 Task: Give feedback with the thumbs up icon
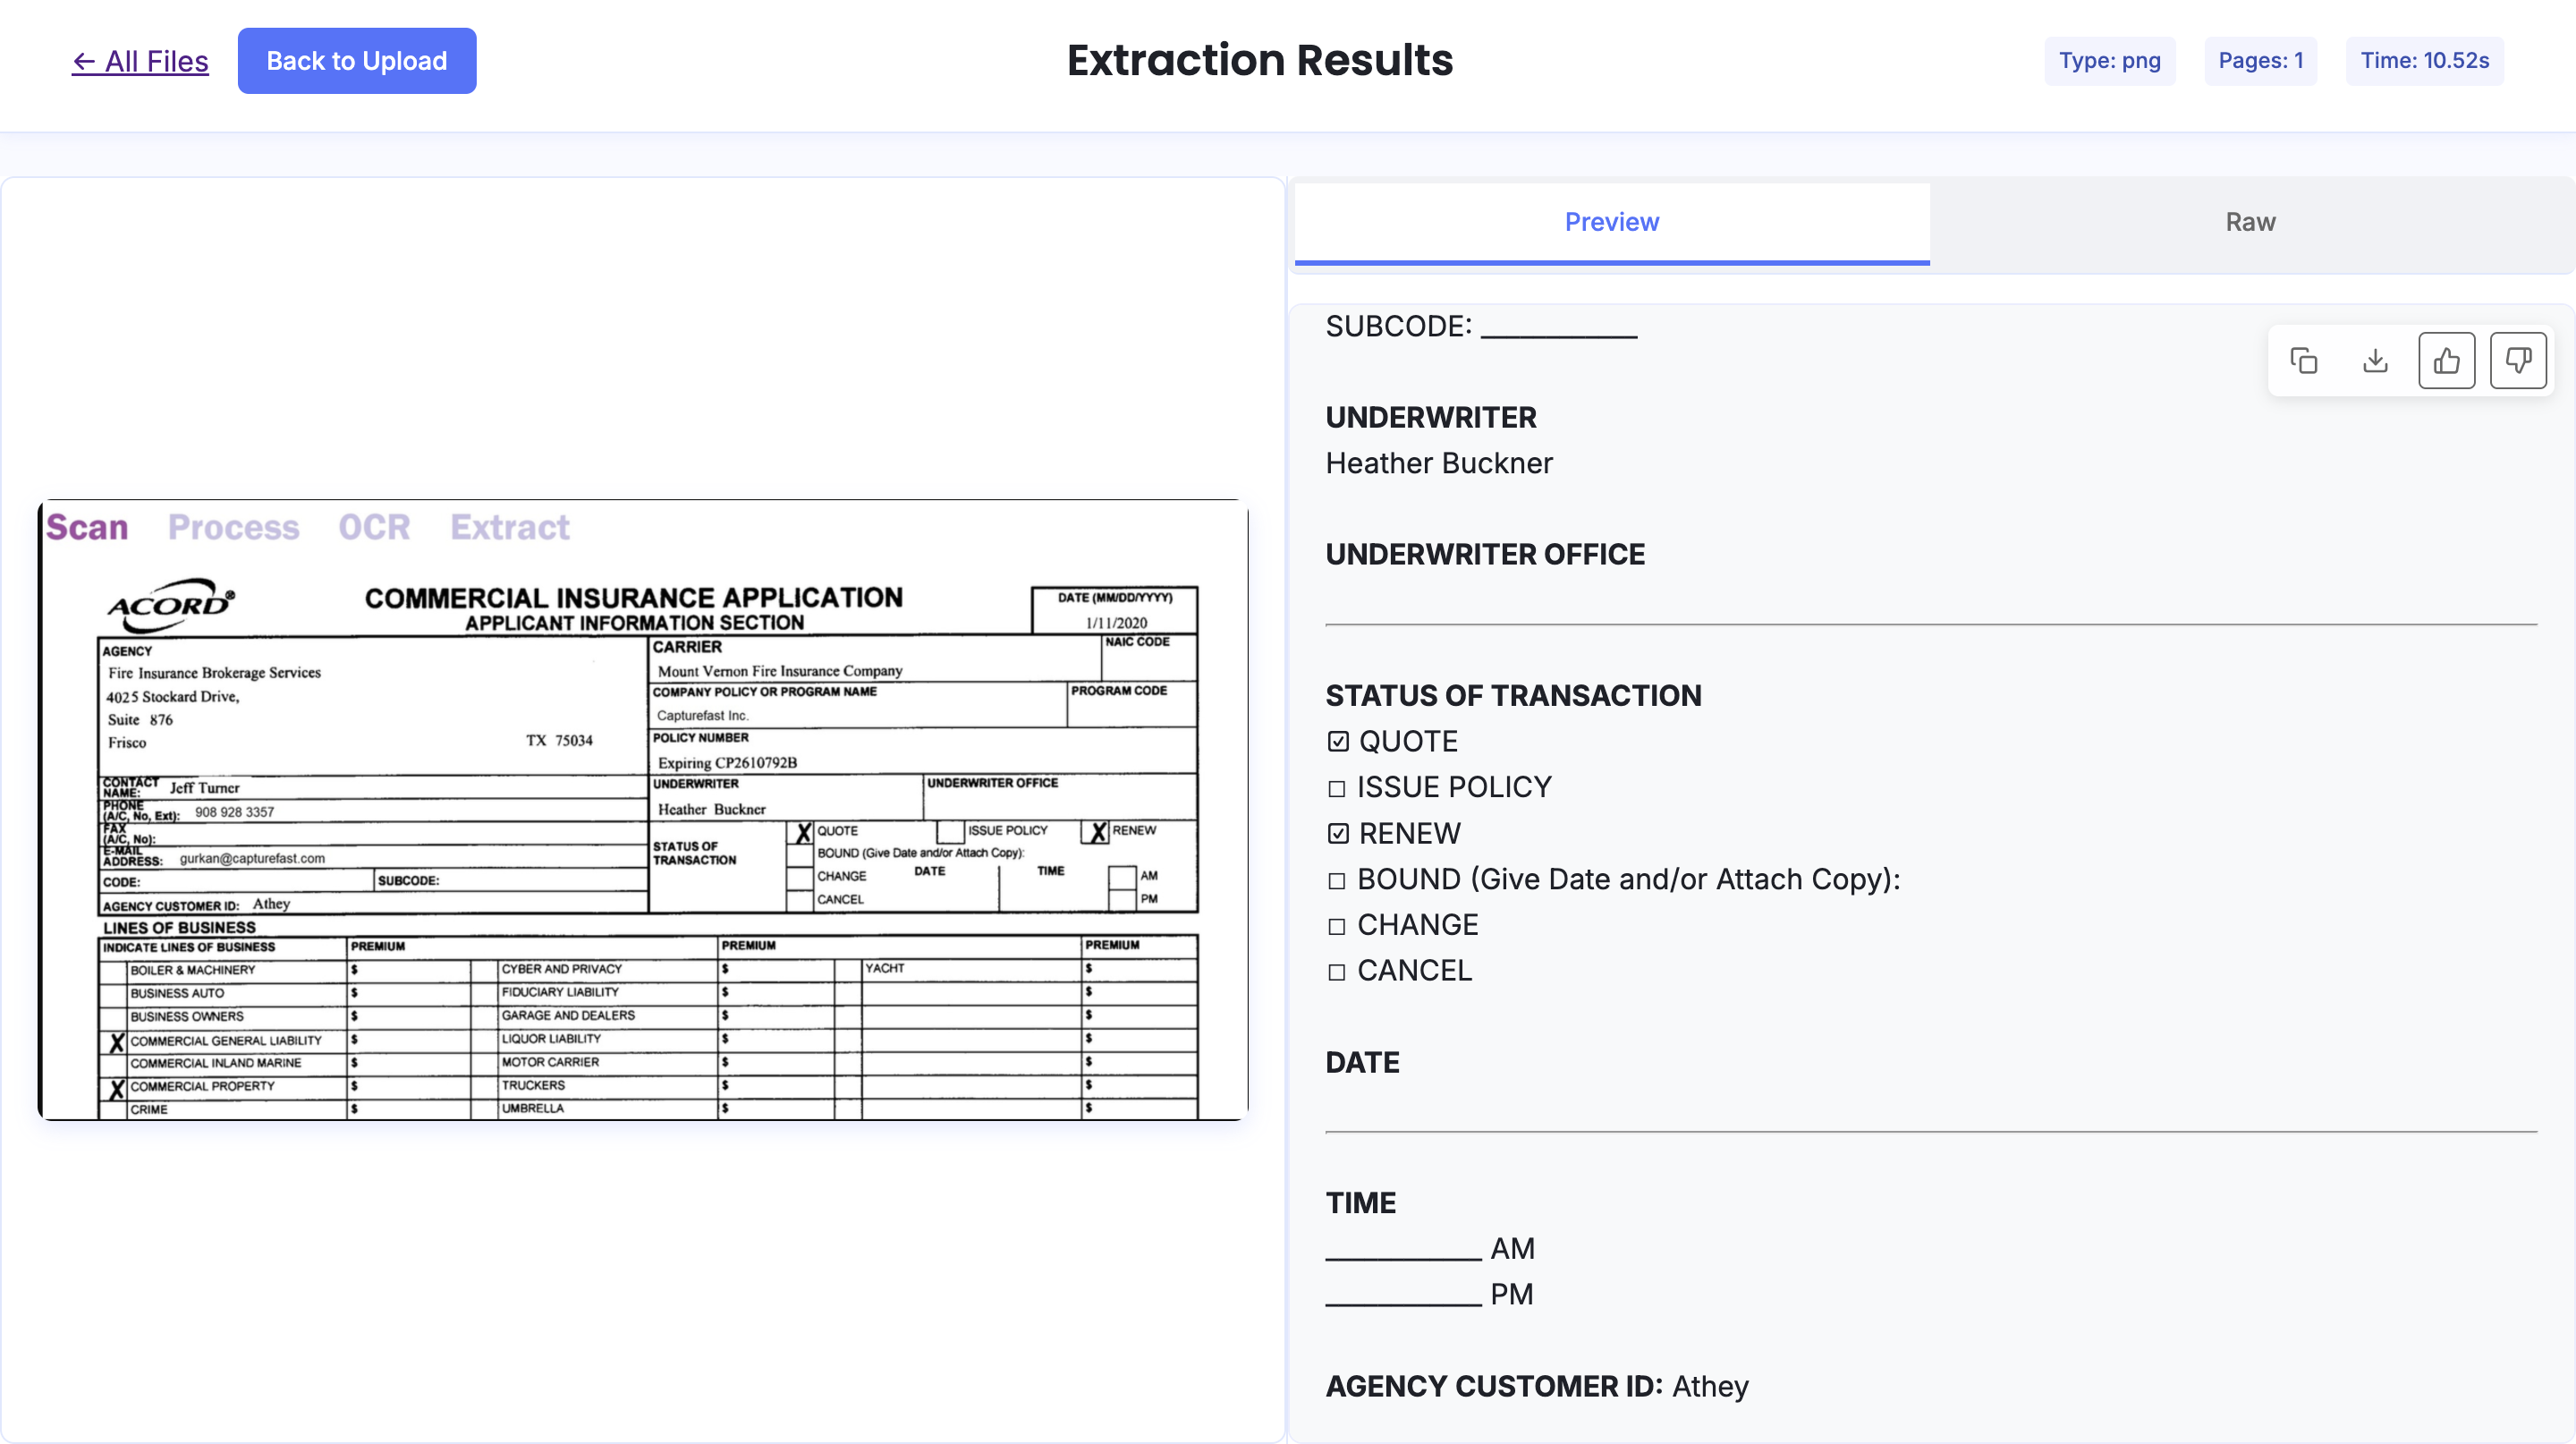2447,361
